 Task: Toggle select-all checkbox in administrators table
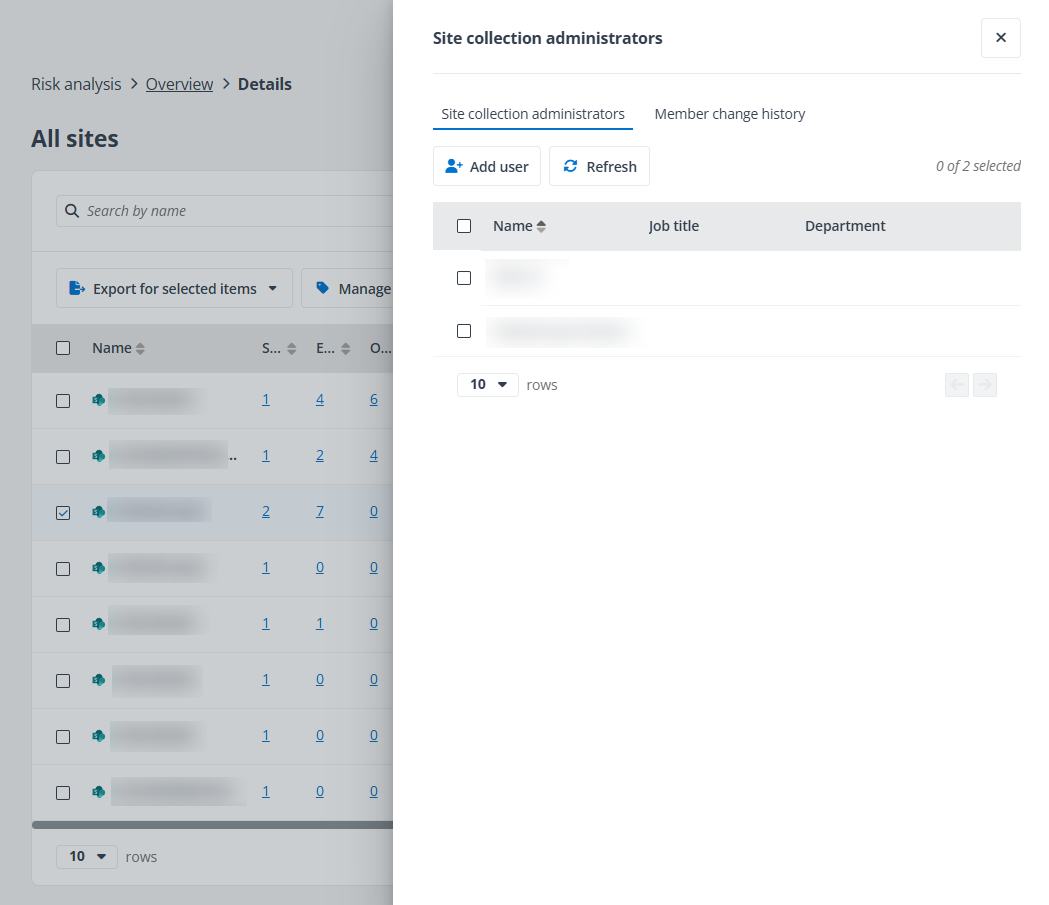point(464,226)
